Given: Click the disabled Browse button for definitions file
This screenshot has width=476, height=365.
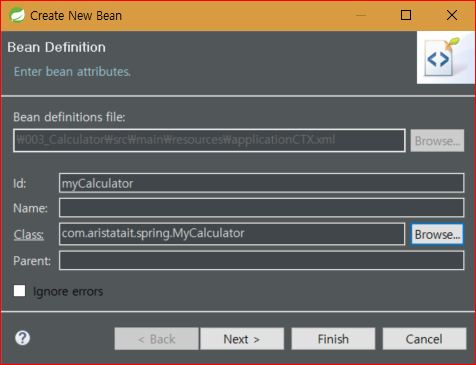Looking at the screenshot, I should click(x=437, y=141).
